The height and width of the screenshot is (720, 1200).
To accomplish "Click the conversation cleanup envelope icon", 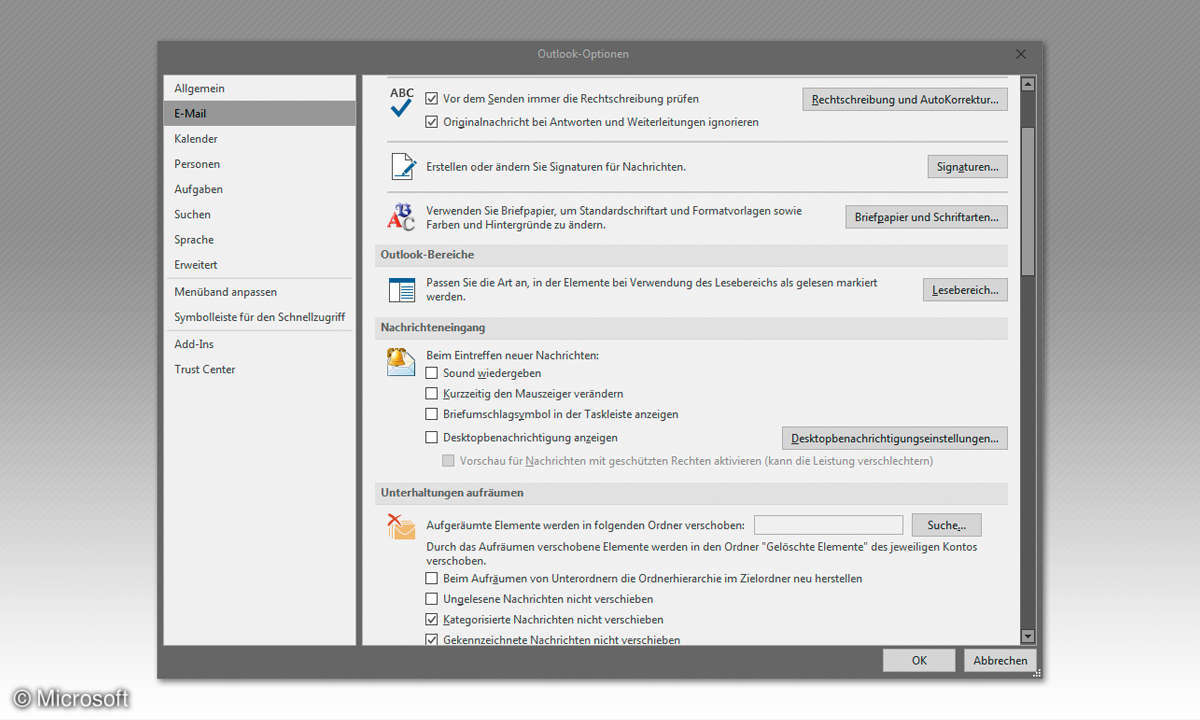I will [x=401, y=526].
